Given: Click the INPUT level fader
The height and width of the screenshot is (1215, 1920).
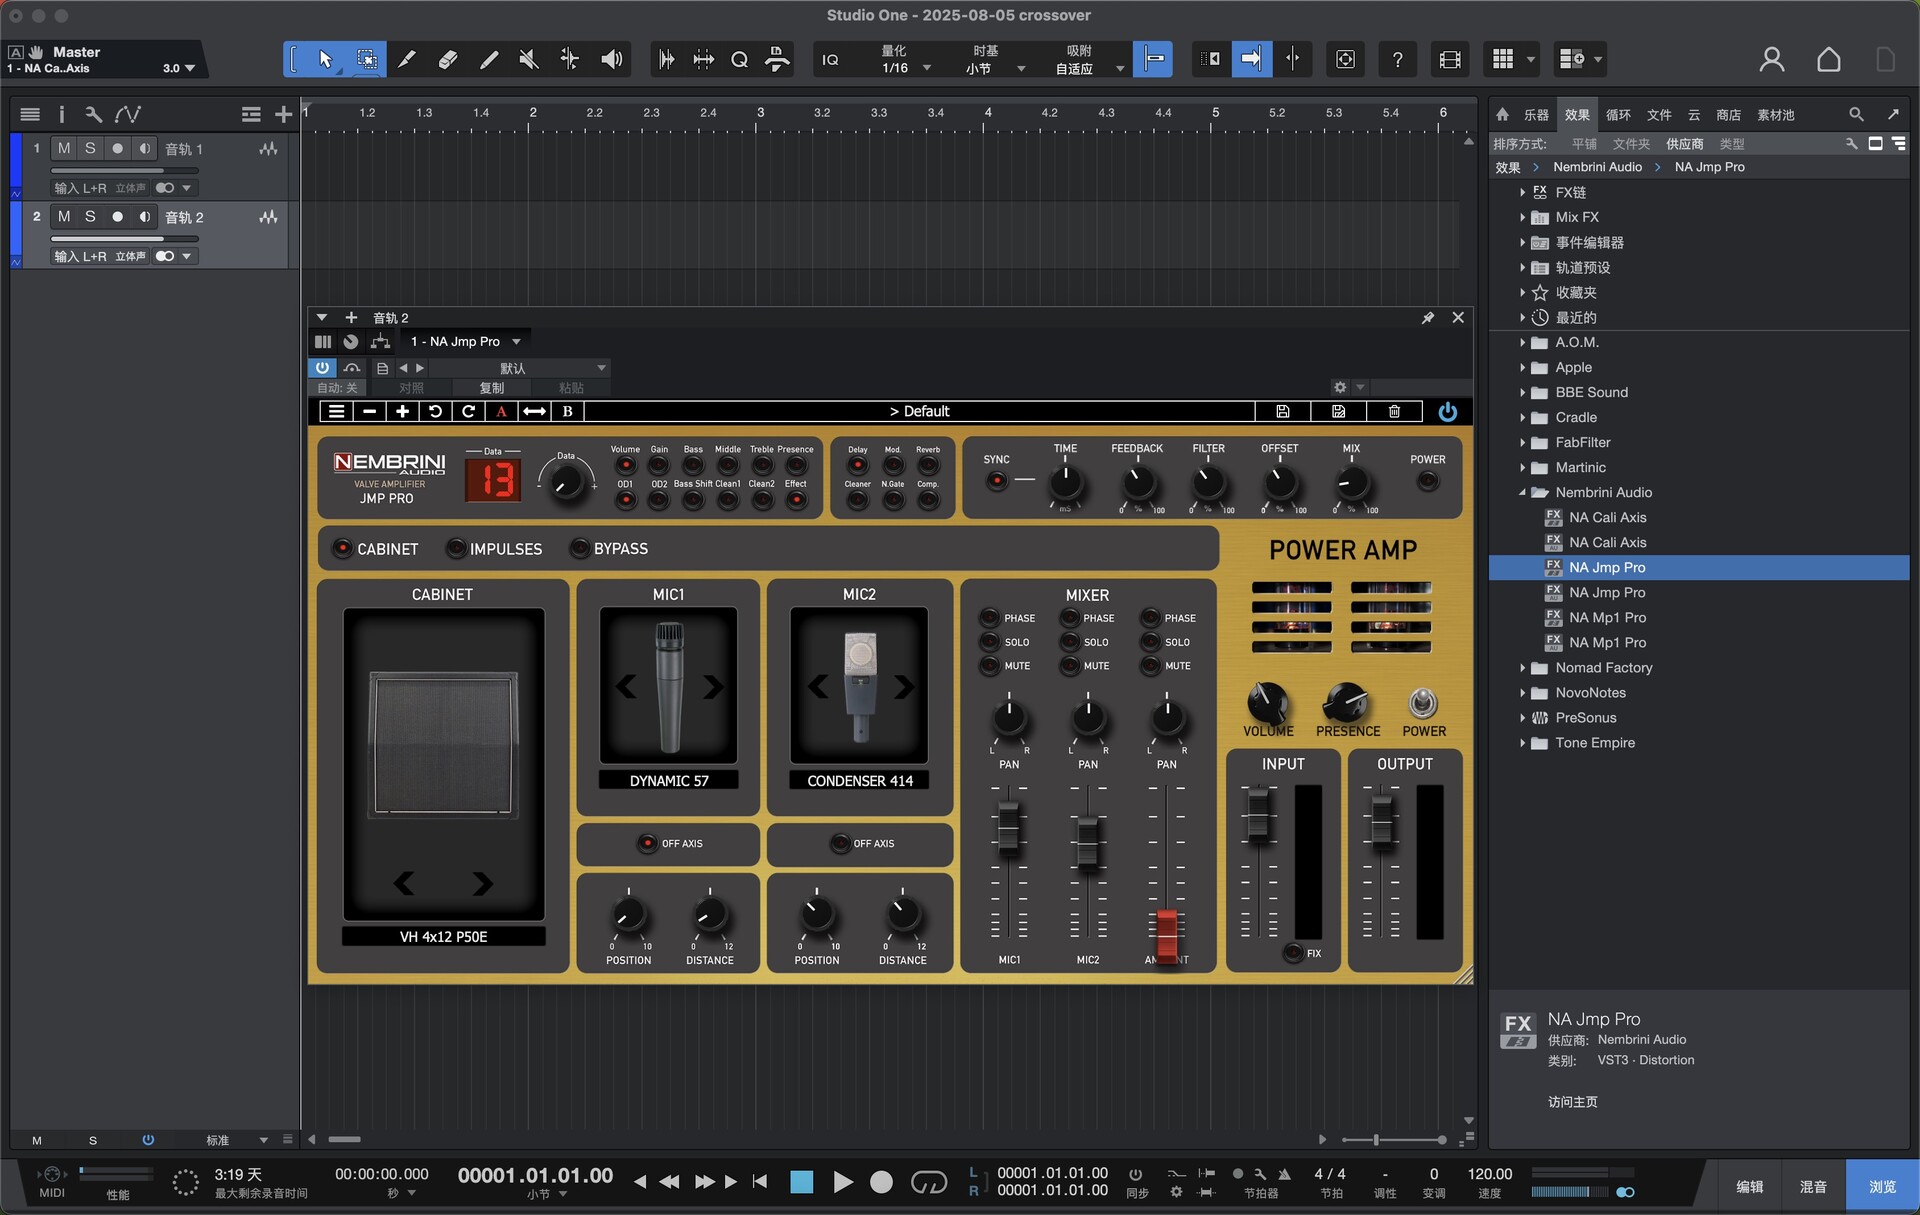Looking at the screenshot, I should coord(1257,815).
